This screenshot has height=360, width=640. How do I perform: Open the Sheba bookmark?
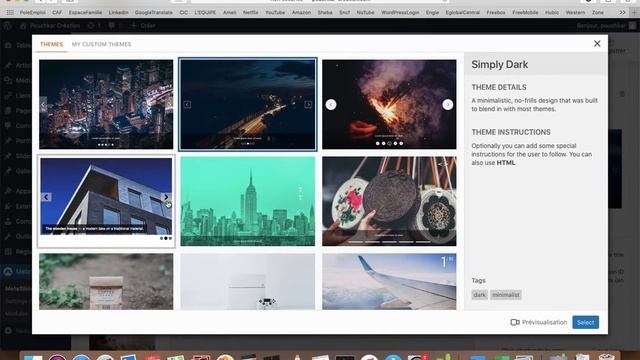[325, 12]
